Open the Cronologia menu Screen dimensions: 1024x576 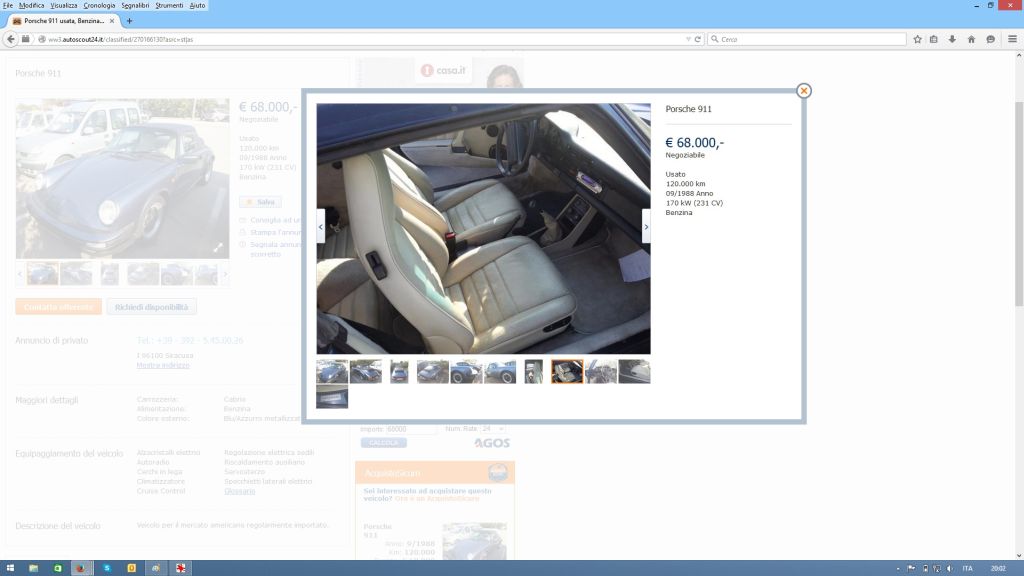(x=99, y=5)
